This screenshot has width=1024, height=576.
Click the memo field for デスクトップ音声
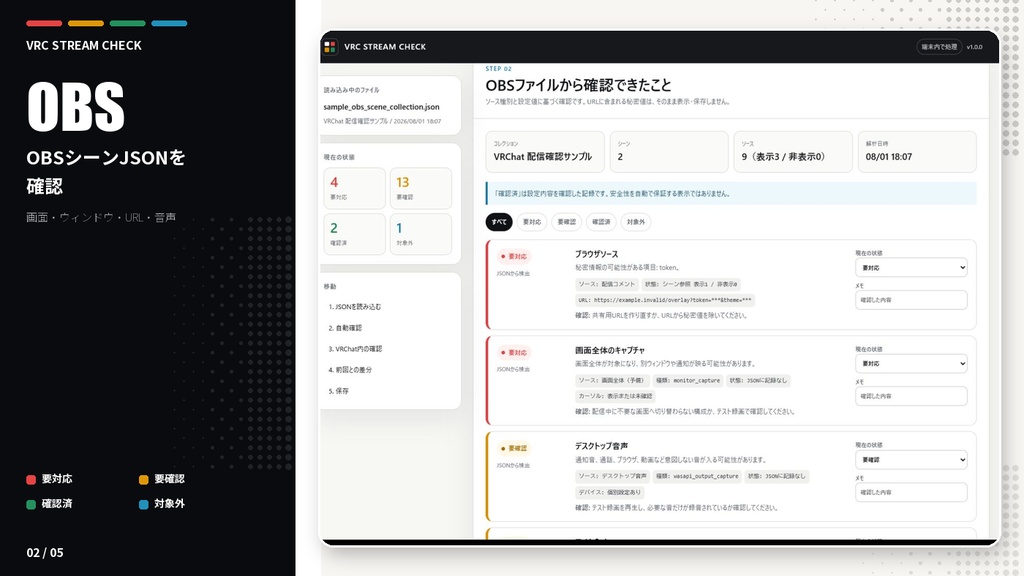coord(911,492)
